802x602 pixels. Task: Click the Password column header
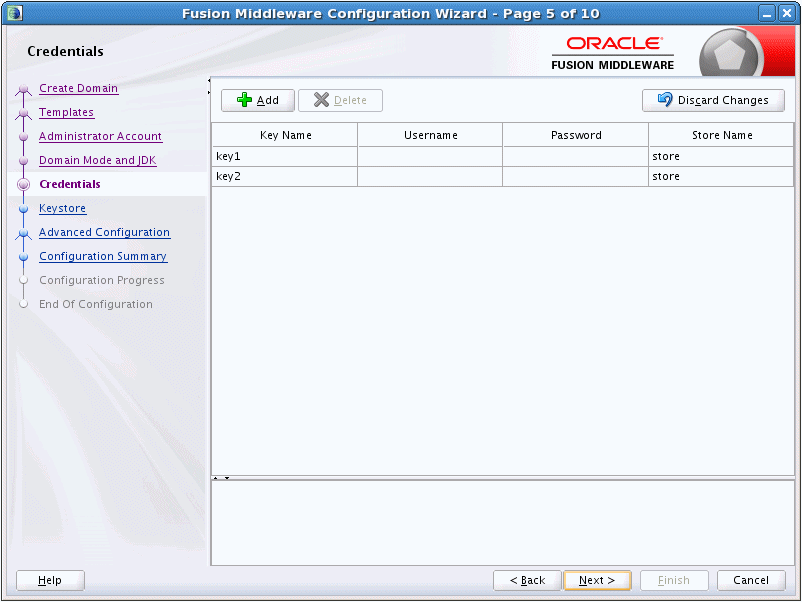576,135
